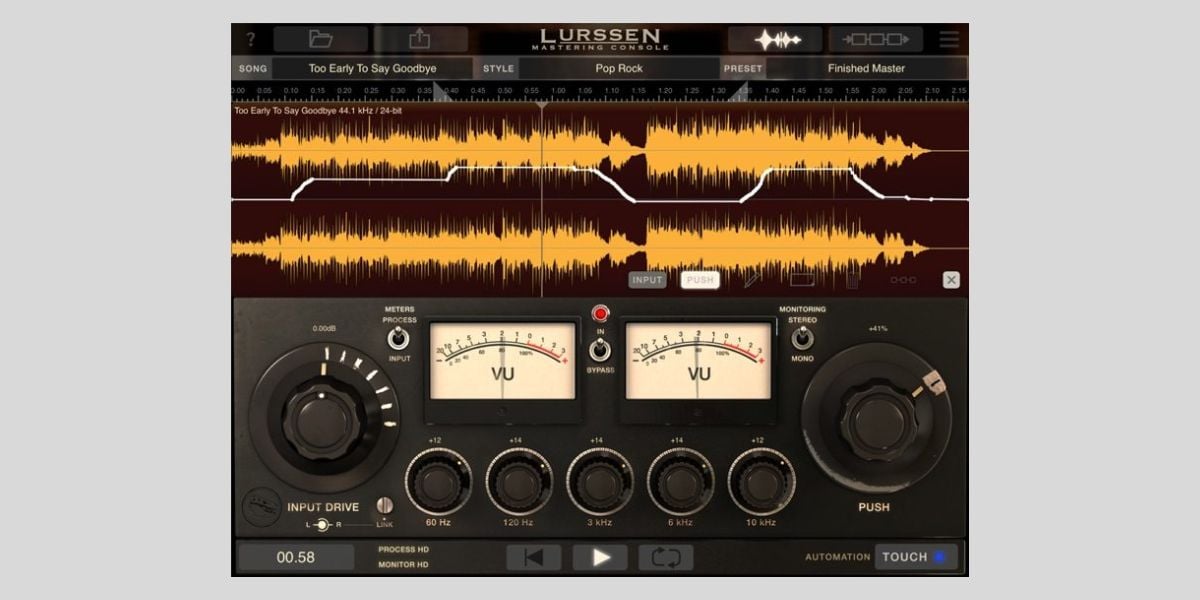Play the track
The height and width of the screenshot is (600, 1200).
coord(601,557)
